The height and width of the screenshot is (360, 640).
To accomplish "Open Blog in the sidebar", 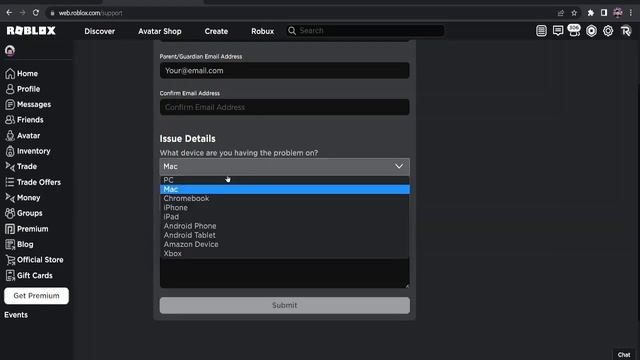I will (20, 244).
